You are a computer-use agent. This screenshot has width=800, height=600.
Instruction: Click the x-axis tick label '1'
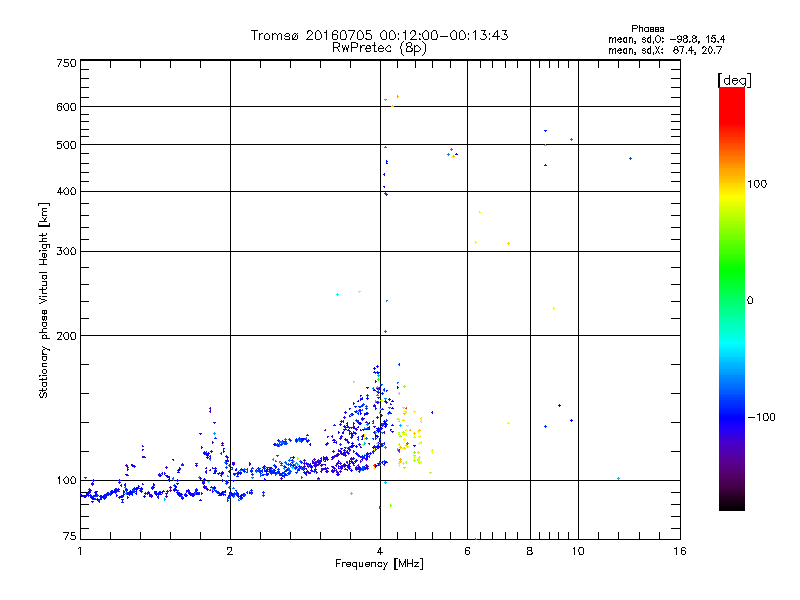click(x=80, y=551)
